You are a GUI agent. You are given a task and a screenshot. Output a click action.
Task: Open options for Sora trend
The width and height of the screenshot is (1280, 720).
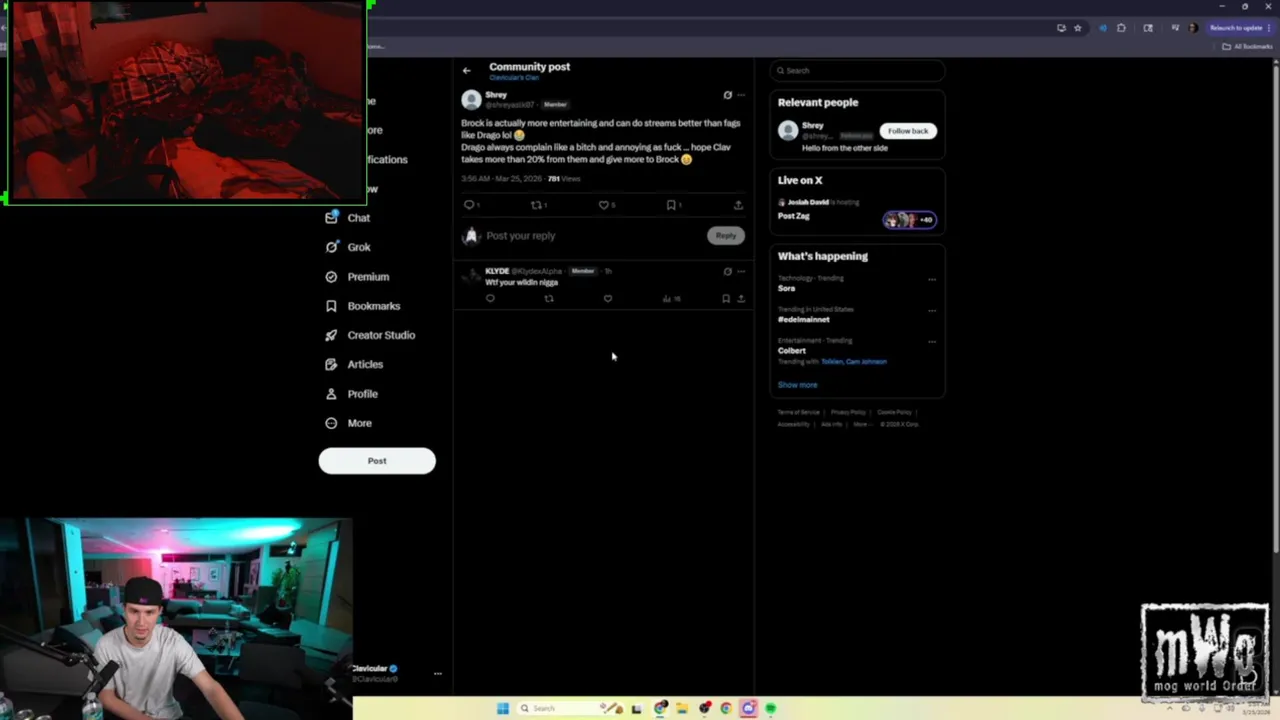click(x=932, y=279)
